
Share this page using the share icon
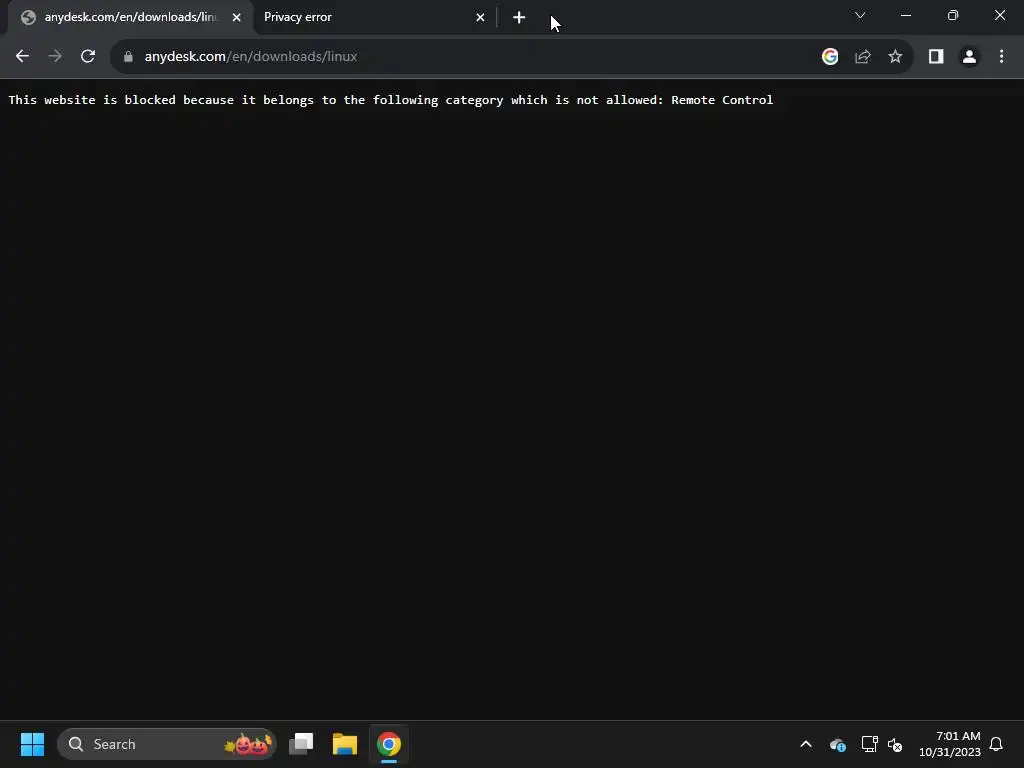point(863,57)
